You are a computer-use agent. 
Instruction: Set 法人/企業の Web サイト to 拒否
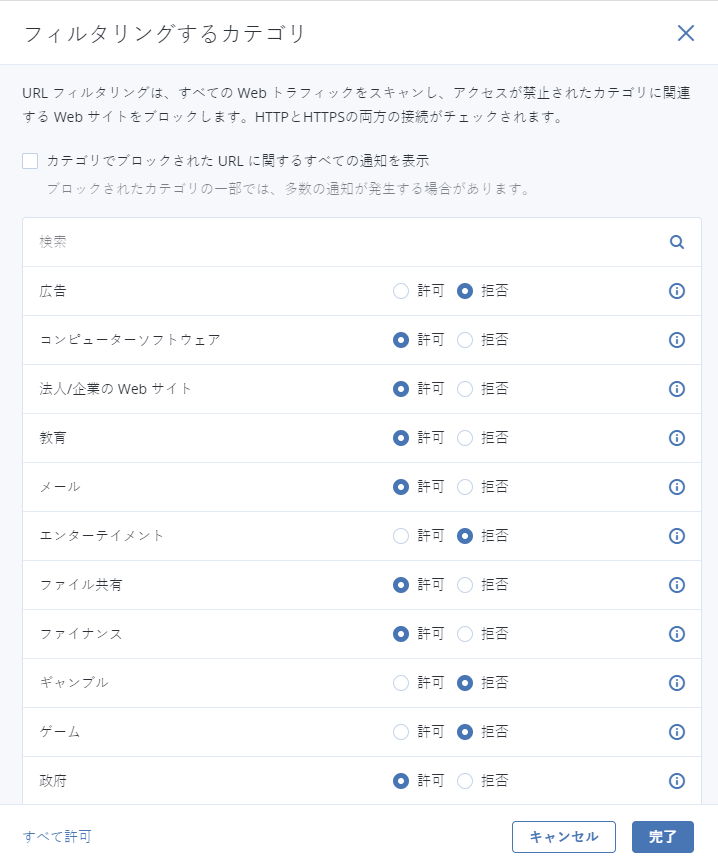coord(465,389)
